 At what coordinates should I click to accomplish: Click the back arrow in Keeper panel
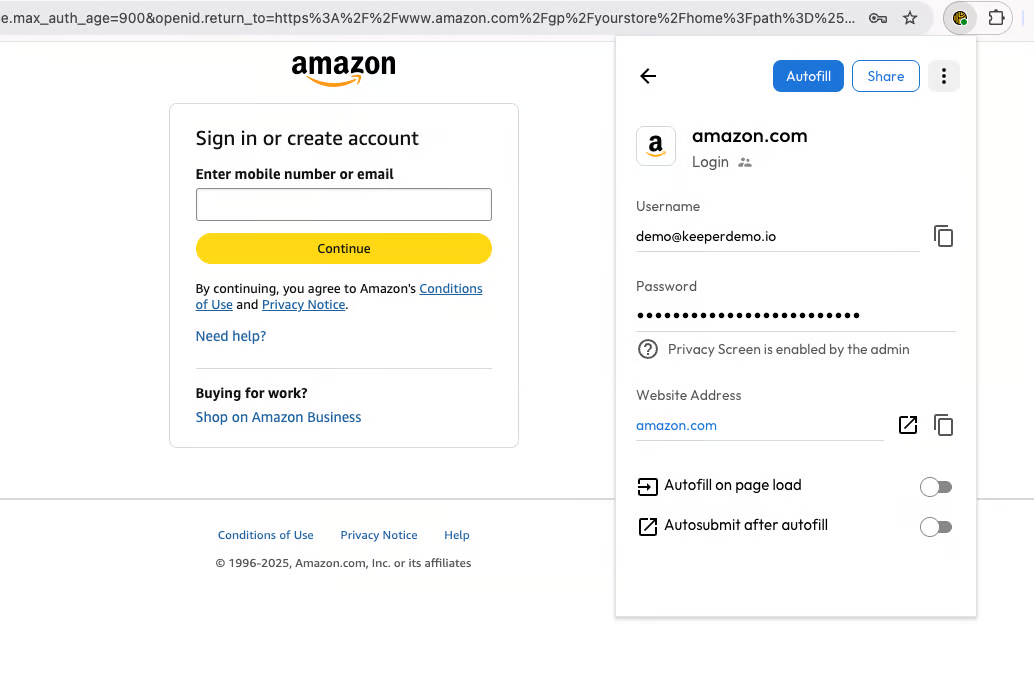tap(648, 76)
